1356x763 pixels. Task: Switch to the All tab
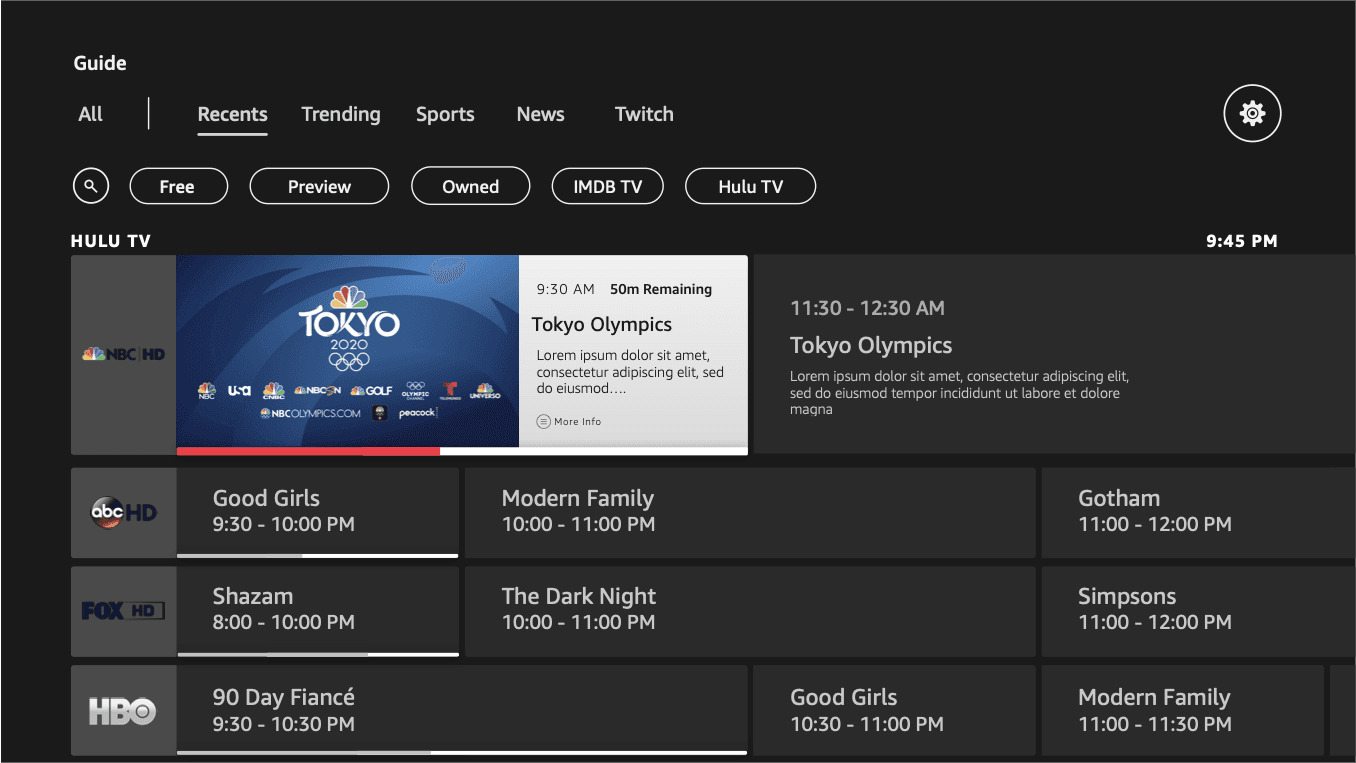point(91,114)
